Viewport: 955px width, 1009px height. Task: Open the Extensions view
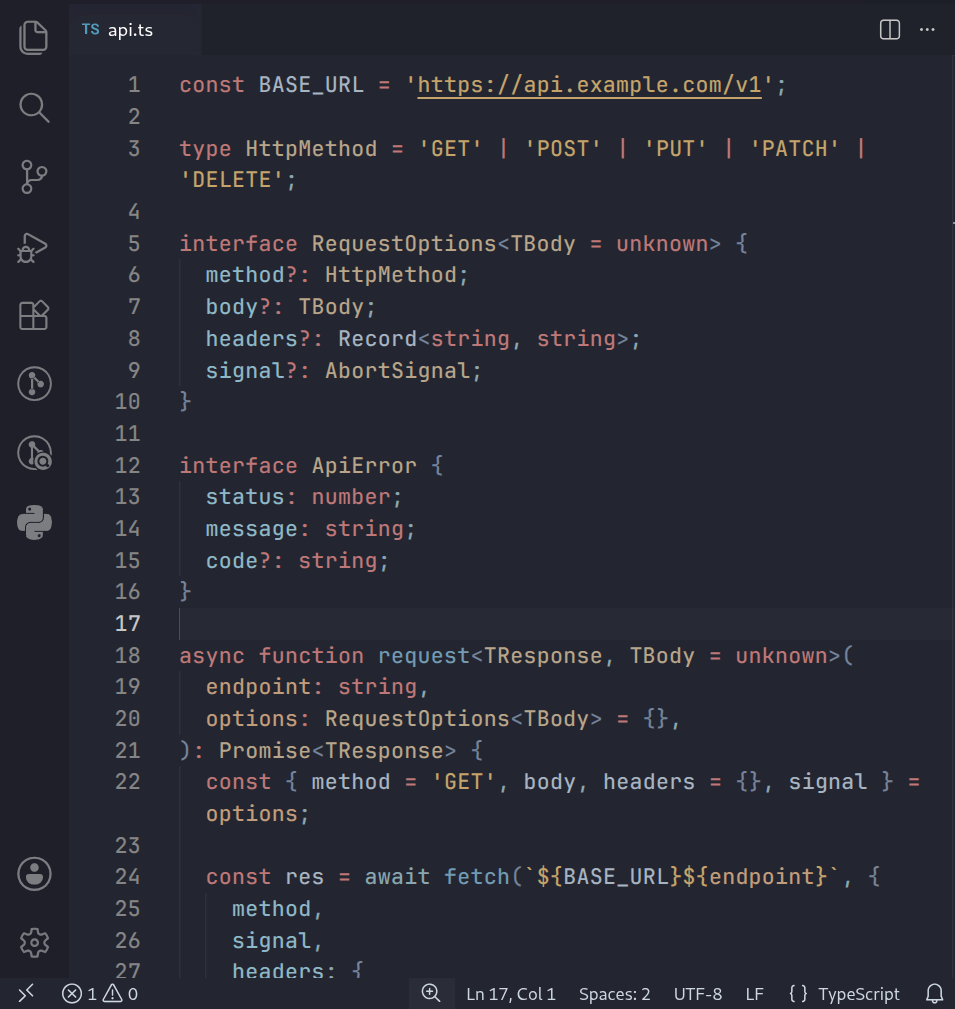(34, 315)
